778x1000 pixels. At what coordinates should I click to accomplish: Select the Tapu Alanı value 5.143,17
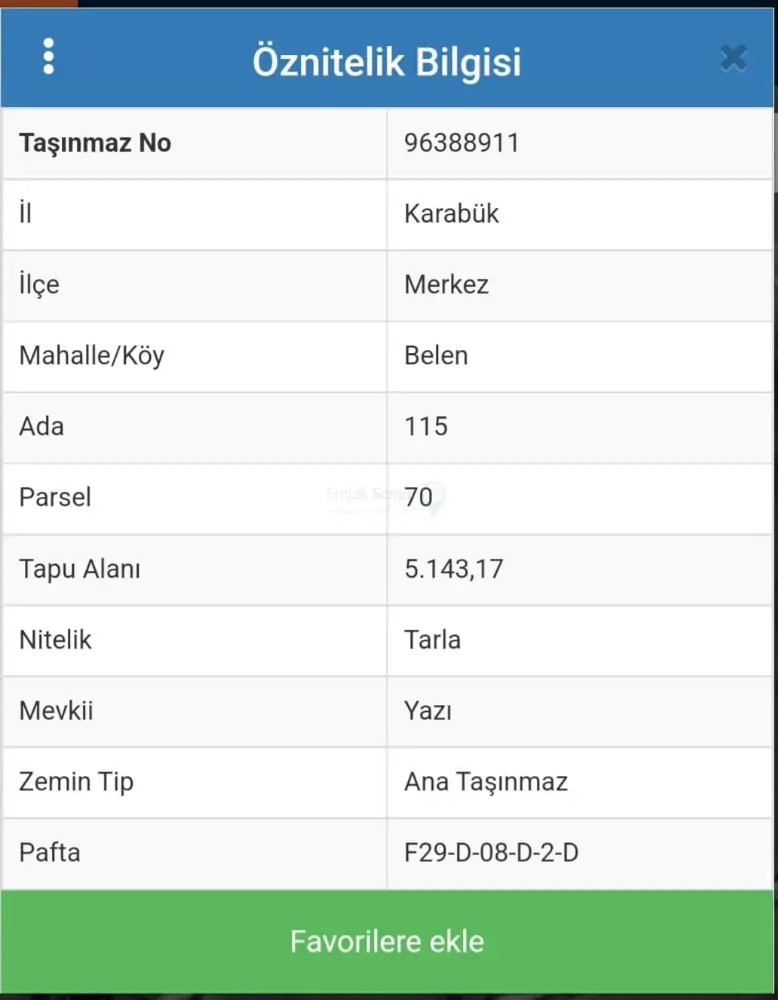[x=453, y=569]
